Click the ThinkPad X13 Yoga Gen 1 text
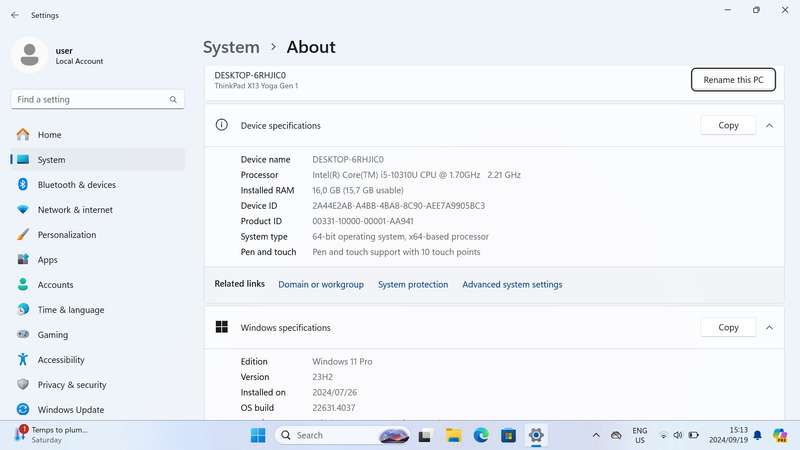Viewport: 800px width, 450px height. click(256, 86)
